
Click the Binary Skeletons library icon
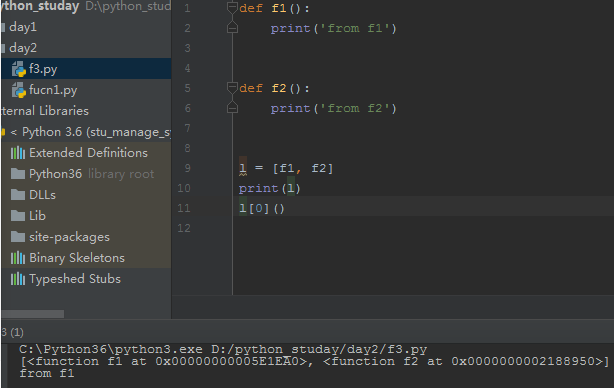pyautogui.click(x=18, y=258)
